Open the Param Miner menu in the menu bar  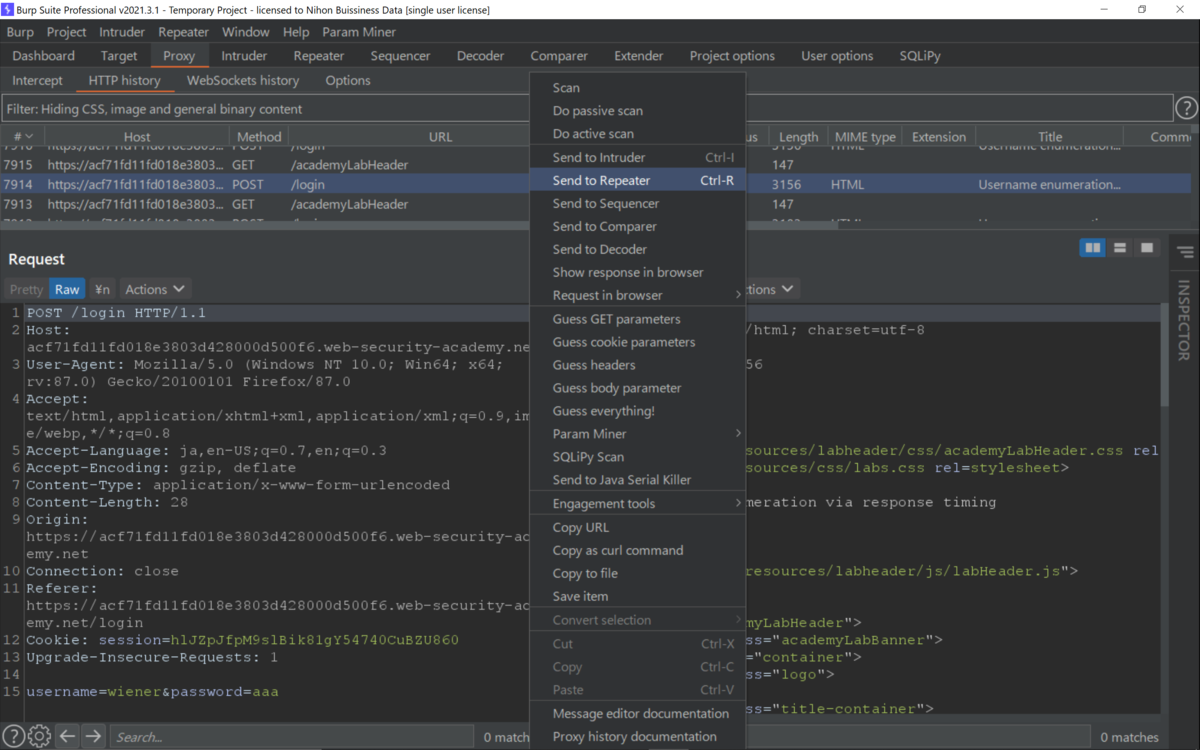359,32
